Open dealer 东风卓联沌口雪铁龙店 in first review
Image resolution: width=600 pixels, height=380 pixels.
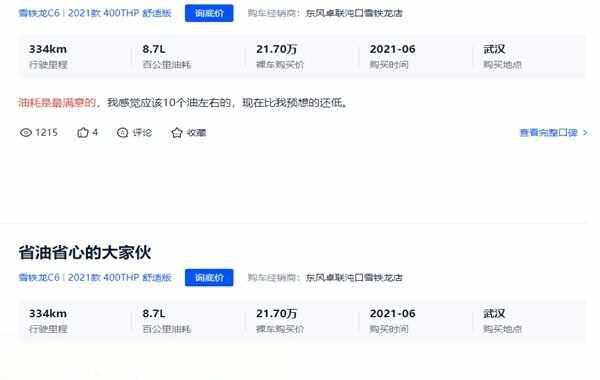[x=354, y=13]
